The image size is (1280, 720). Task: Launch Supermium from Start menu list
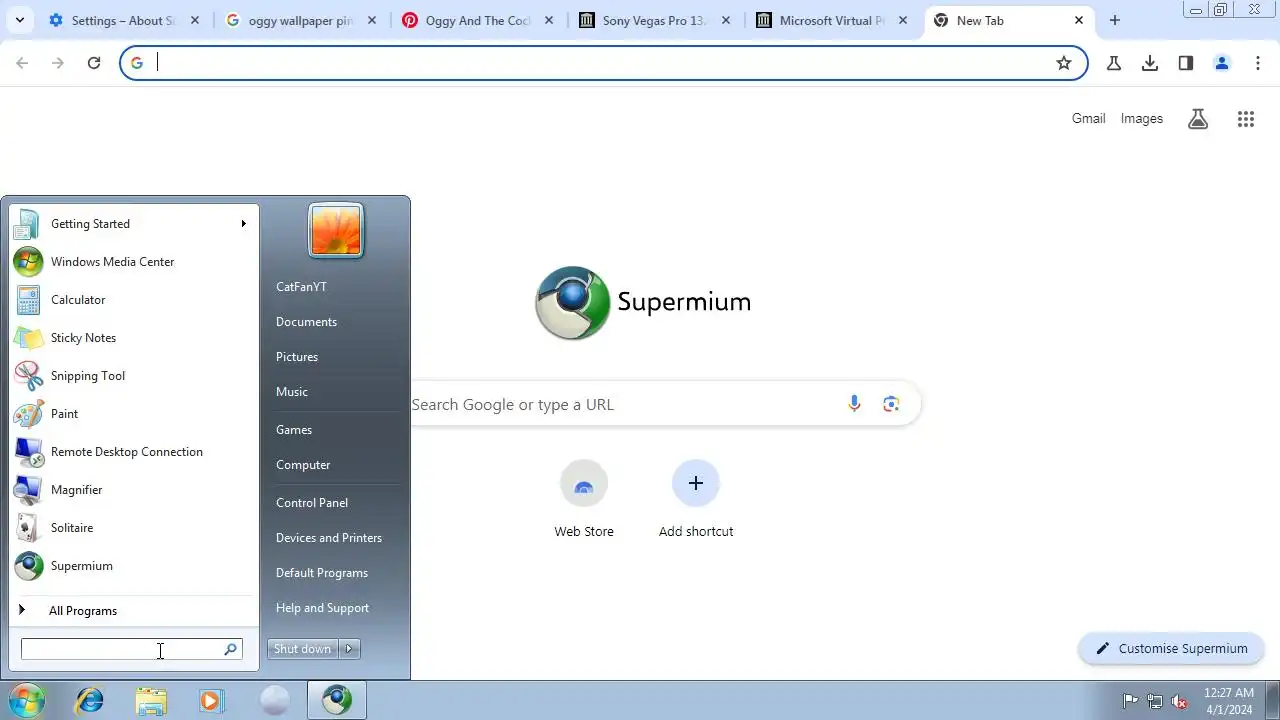28,566
